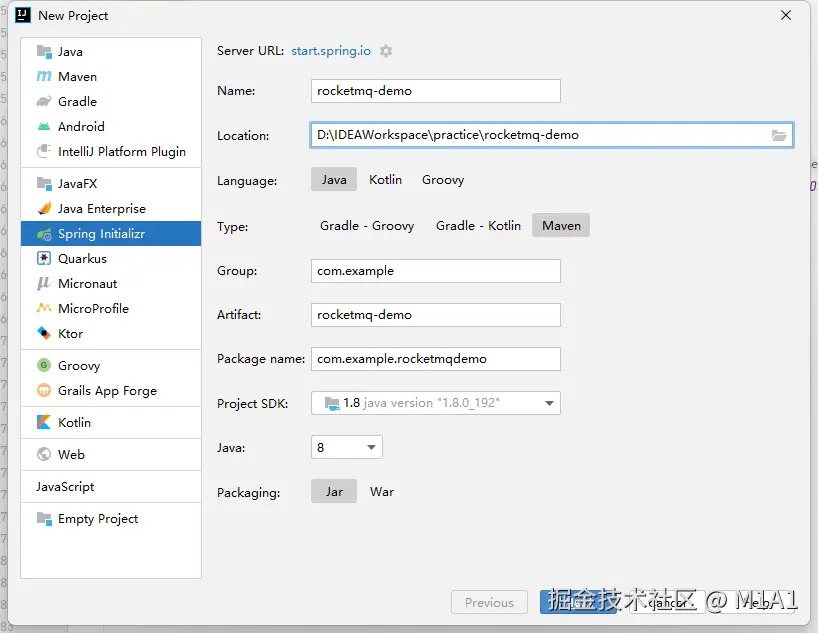Select Kotlin as the language
This screenshot has width=818, height=633.
(x=386, y=180)
